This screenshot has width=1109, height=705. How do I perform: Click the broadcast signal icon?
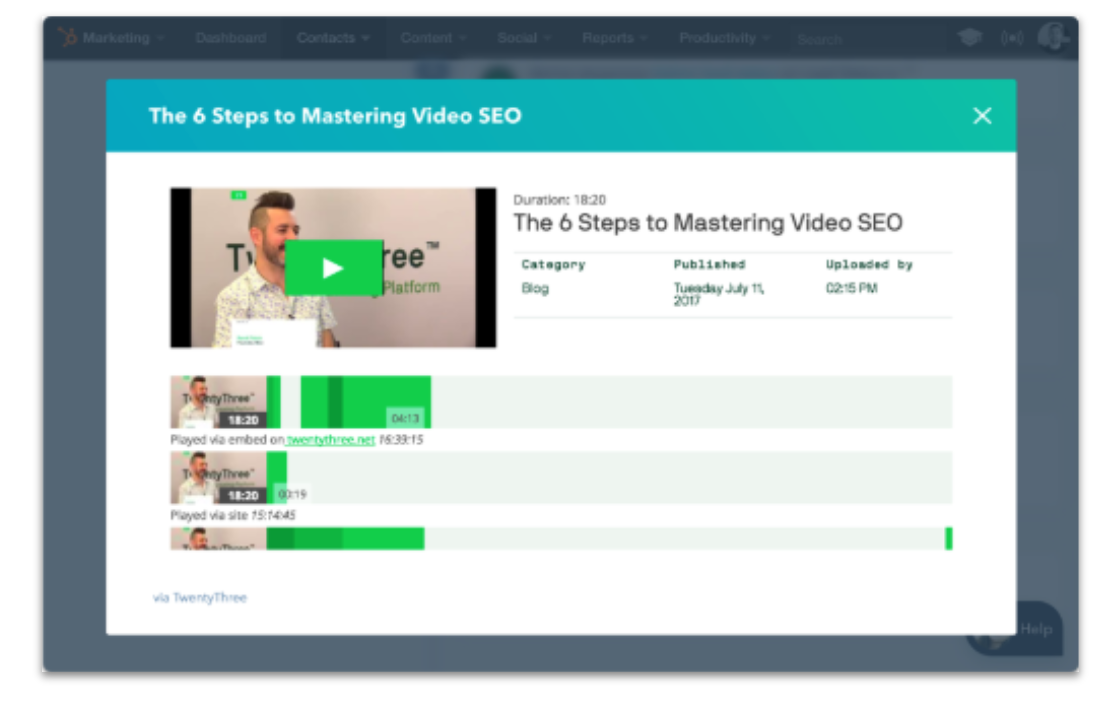click(1012, 38)
